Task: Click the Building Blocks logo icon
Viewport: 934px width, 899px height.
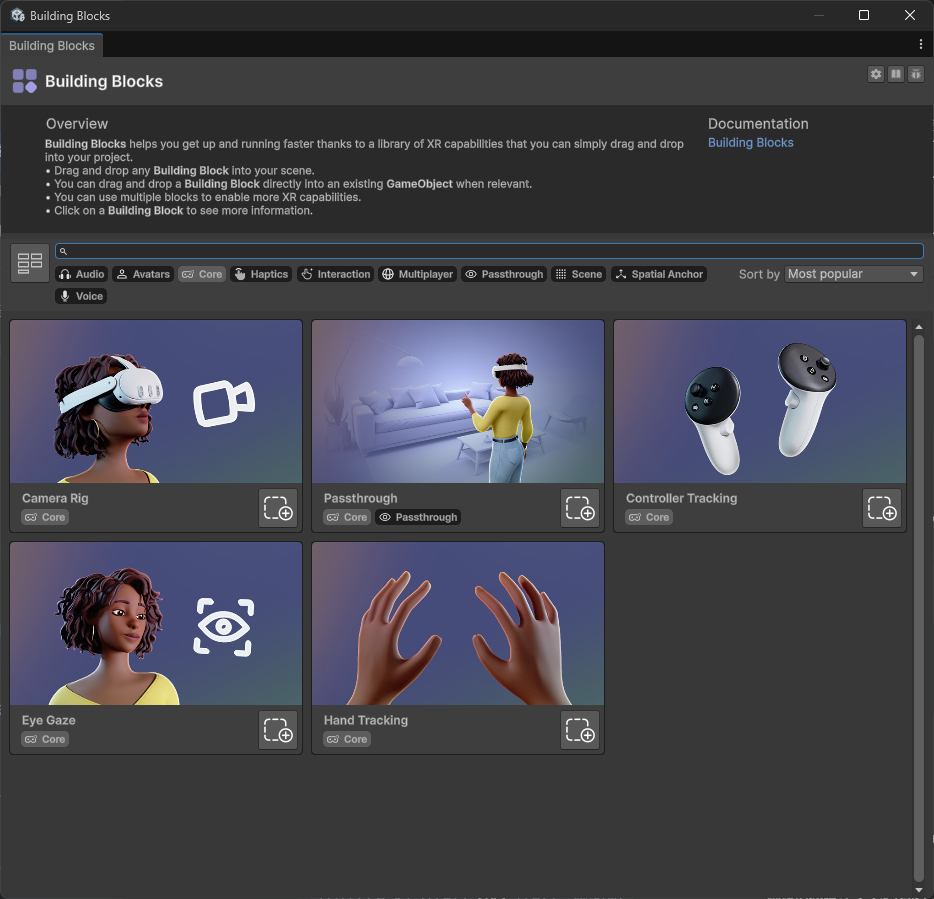Action: (x=25, y=81)
